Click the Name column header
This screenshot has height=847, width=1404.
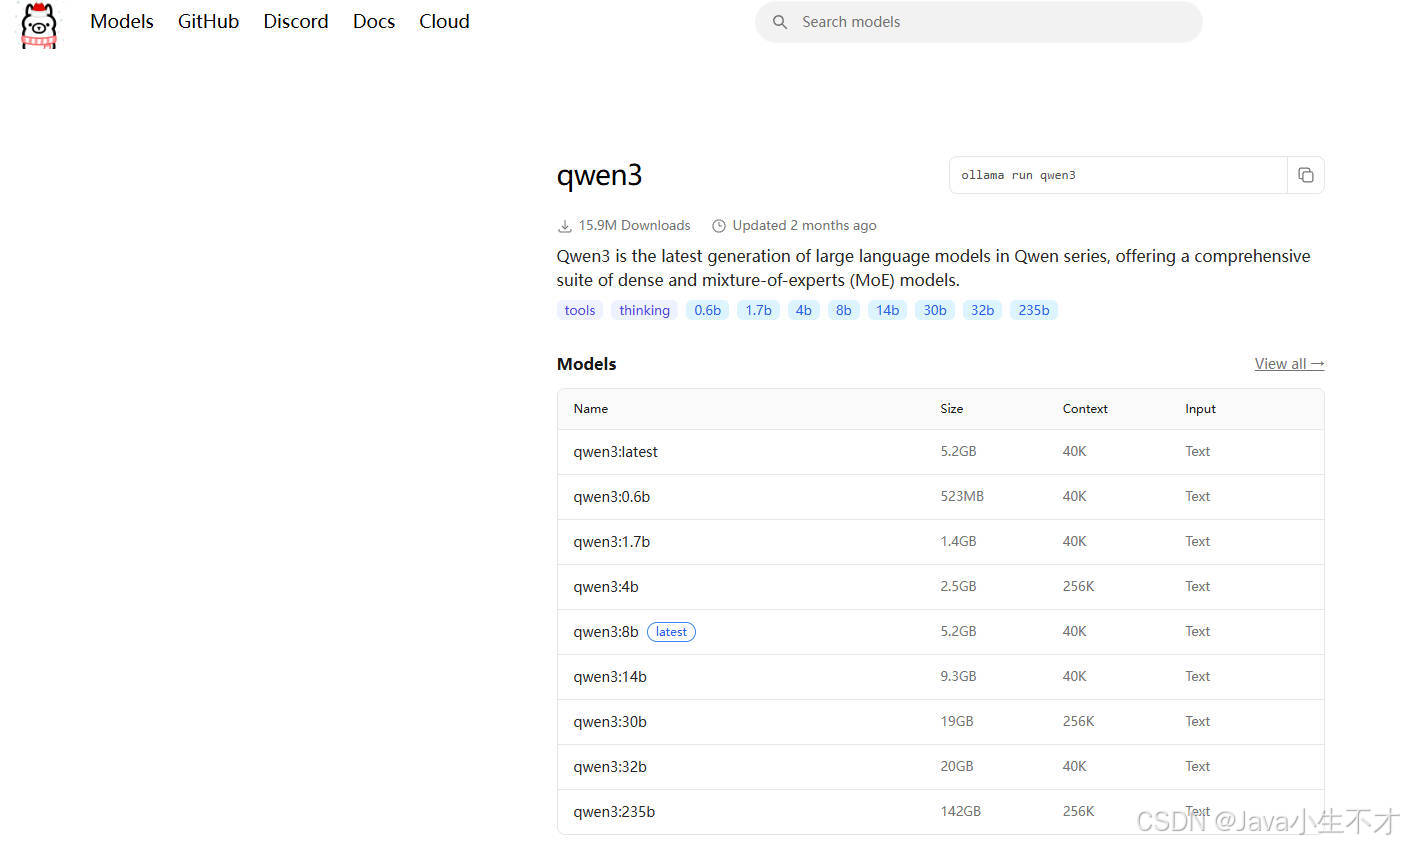590,409
